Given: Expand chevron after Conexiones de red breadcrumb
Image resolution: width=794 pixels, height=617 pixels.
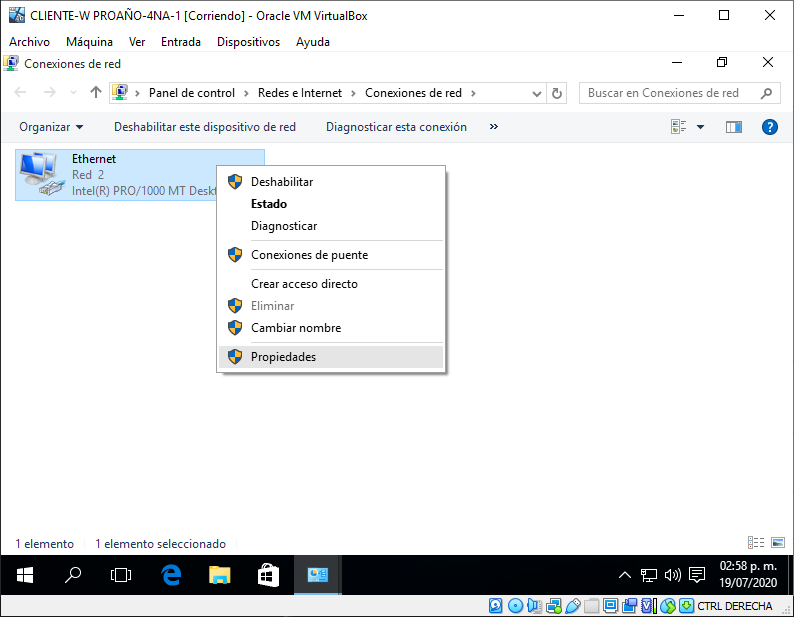Looking at the screenshot, I should (x=473, y=93).
